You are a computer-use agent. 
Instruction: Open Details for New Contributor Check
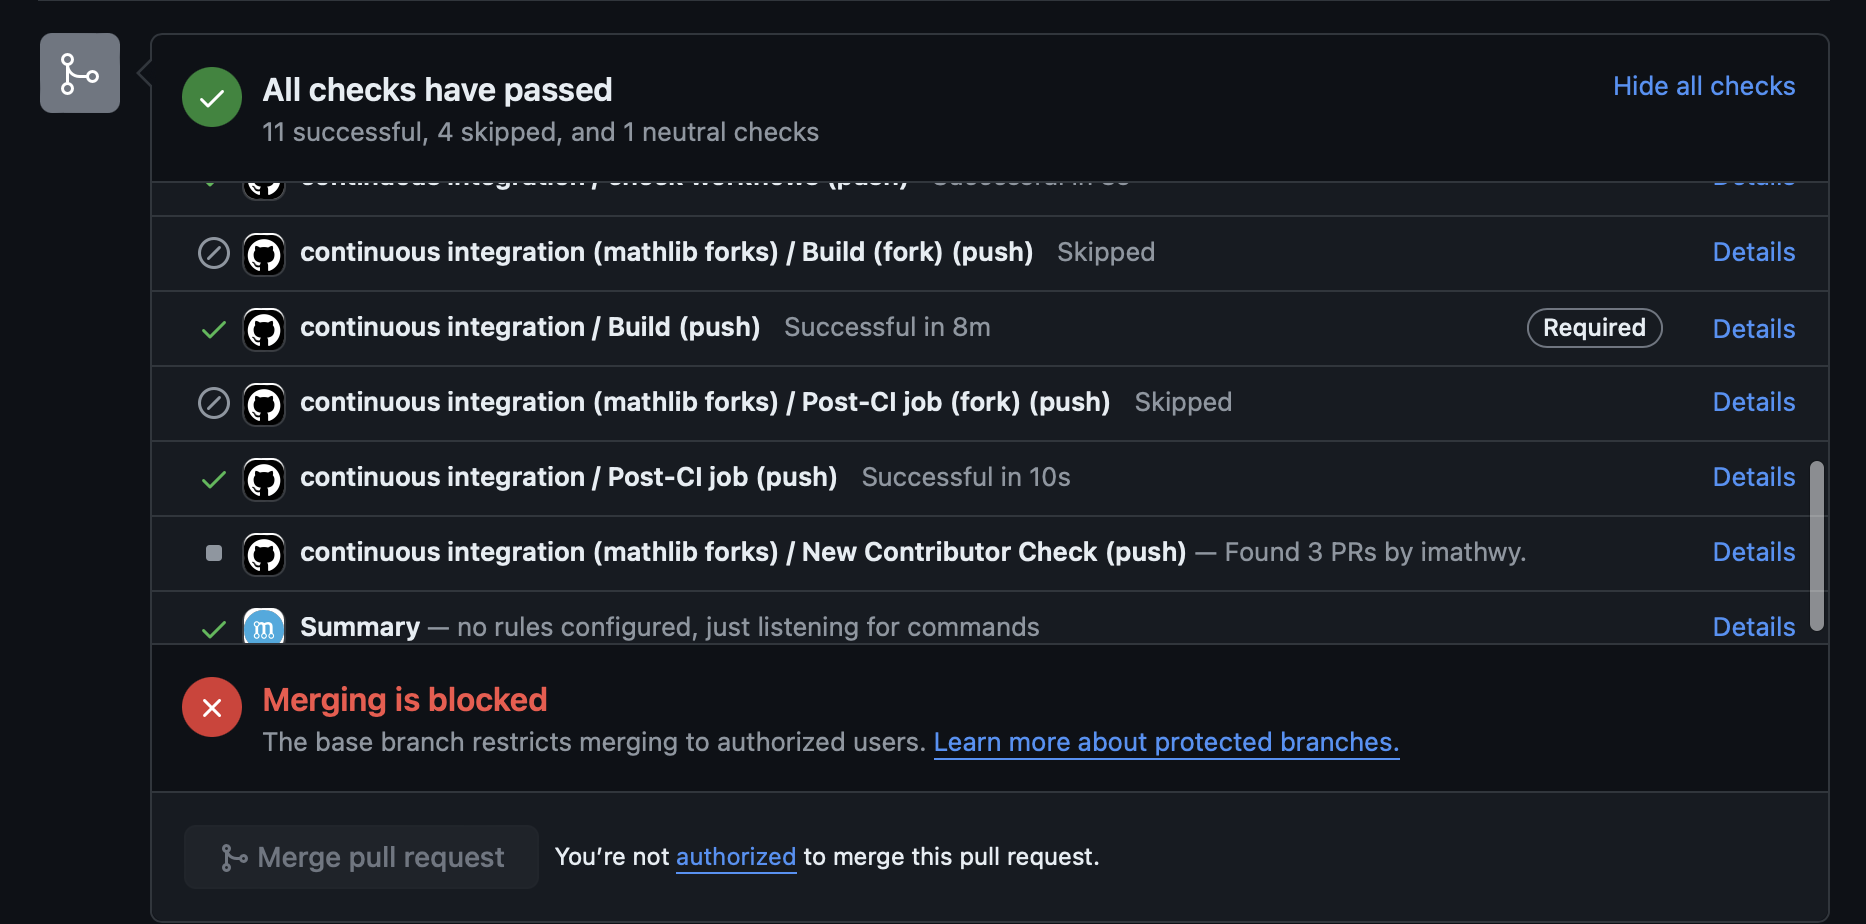(x=1754, y=552)
